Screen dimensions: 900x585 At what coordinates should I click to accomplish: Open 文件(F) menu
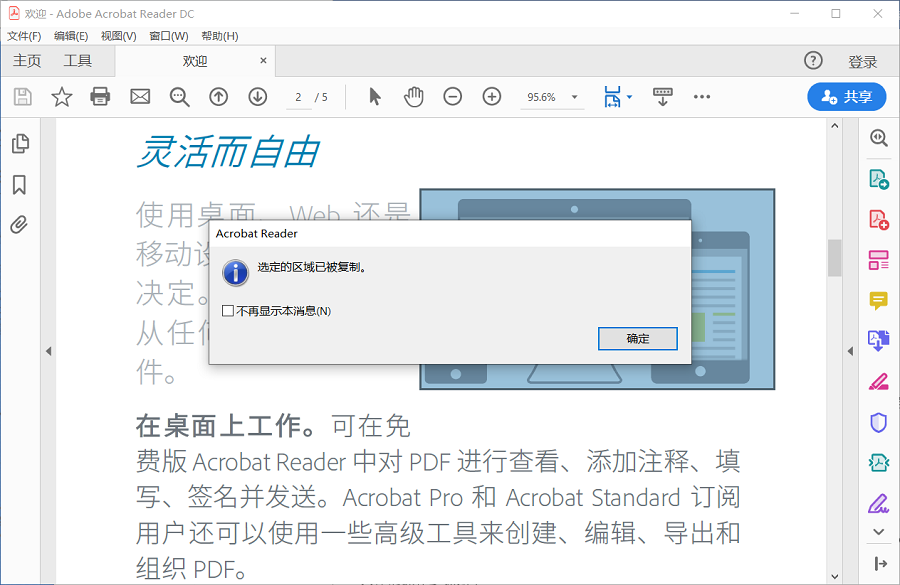point(24,36)
